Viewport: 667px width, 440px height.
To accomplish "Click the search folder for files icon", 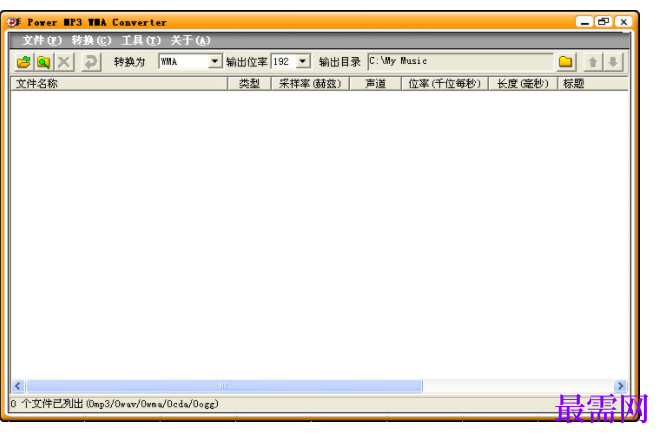I will click(x=44, y=62).
